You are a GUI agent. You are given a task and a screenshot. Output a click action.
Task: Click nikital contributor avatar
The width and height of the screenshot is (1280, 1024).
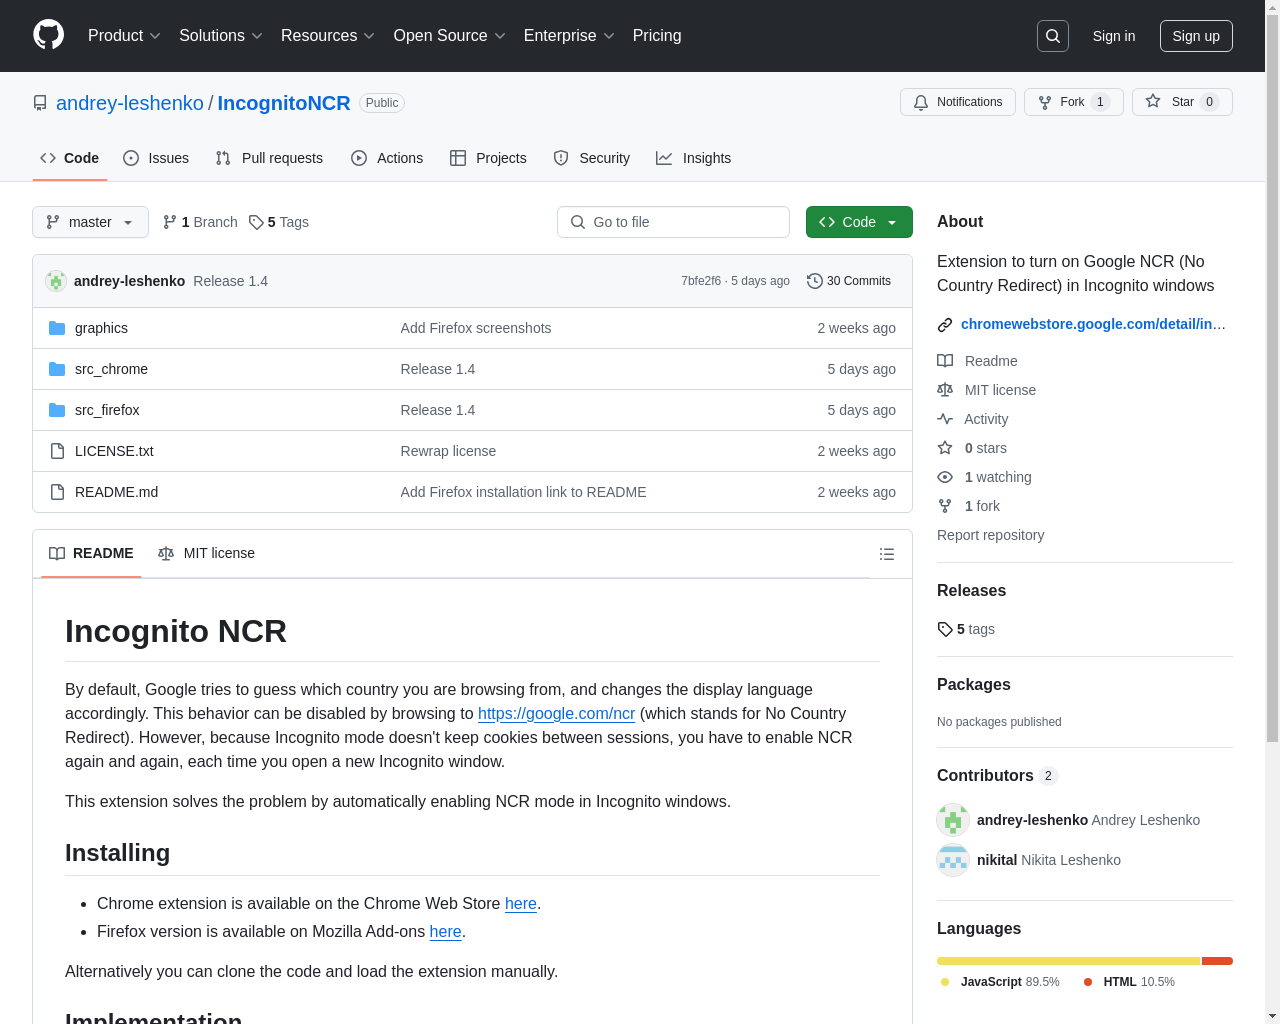953,860
